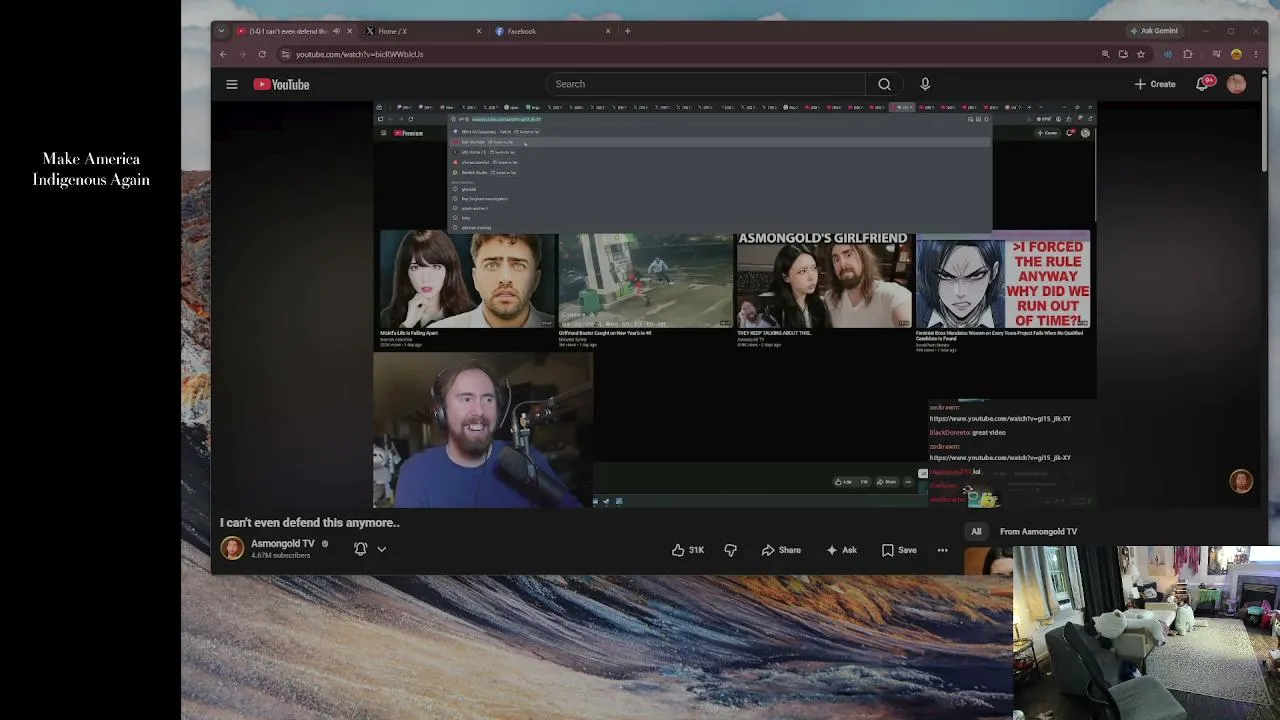Open the Asmongold TV channel avatar
The height and width of the screenshot is (720, 1280).
click(x=232, y=548)
